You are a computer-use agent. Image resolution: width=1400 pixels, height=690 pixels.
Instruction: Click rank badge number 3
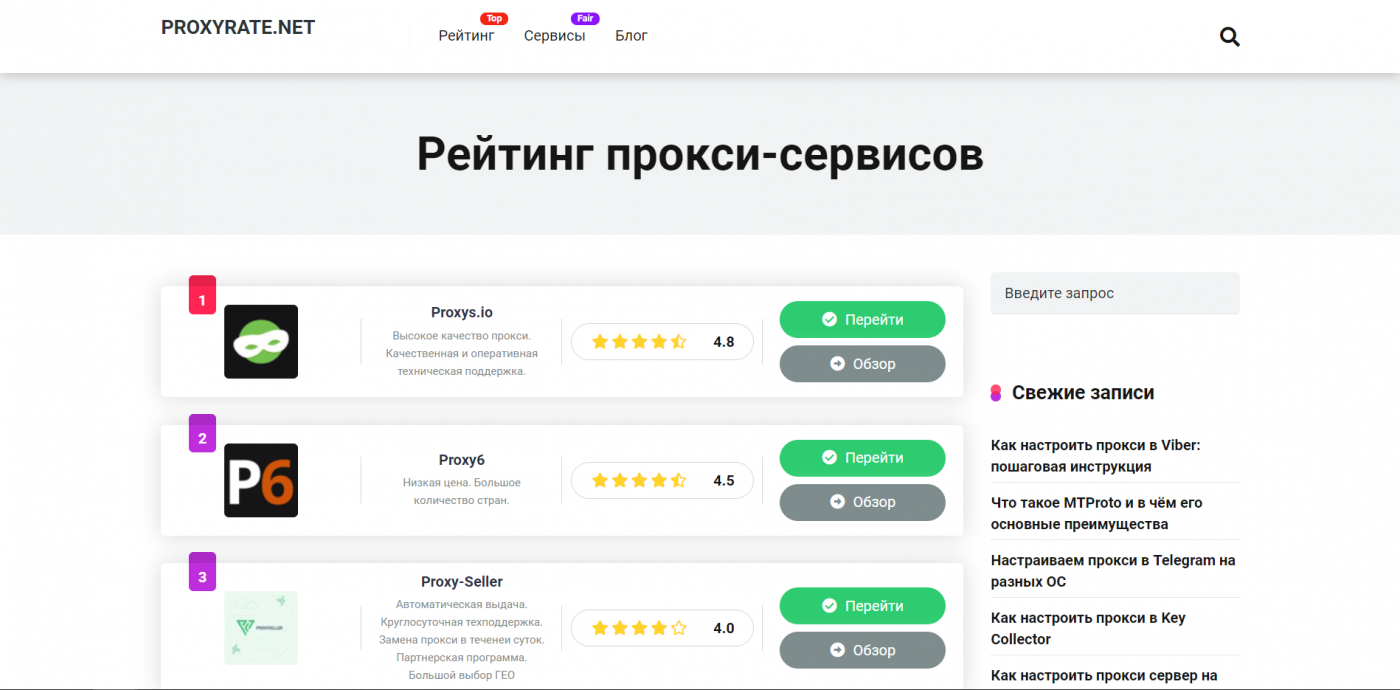pyautogui.click(x=202, y=573)
